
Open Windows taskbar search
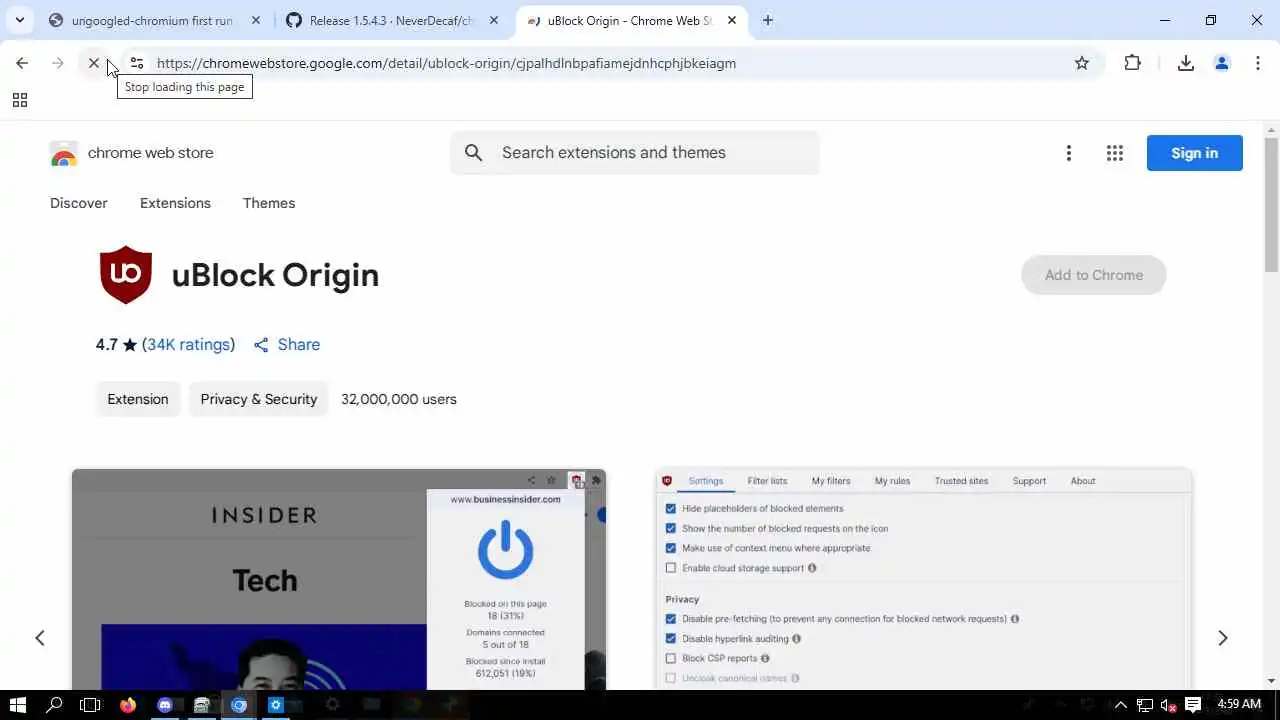[x=54, y=705]
